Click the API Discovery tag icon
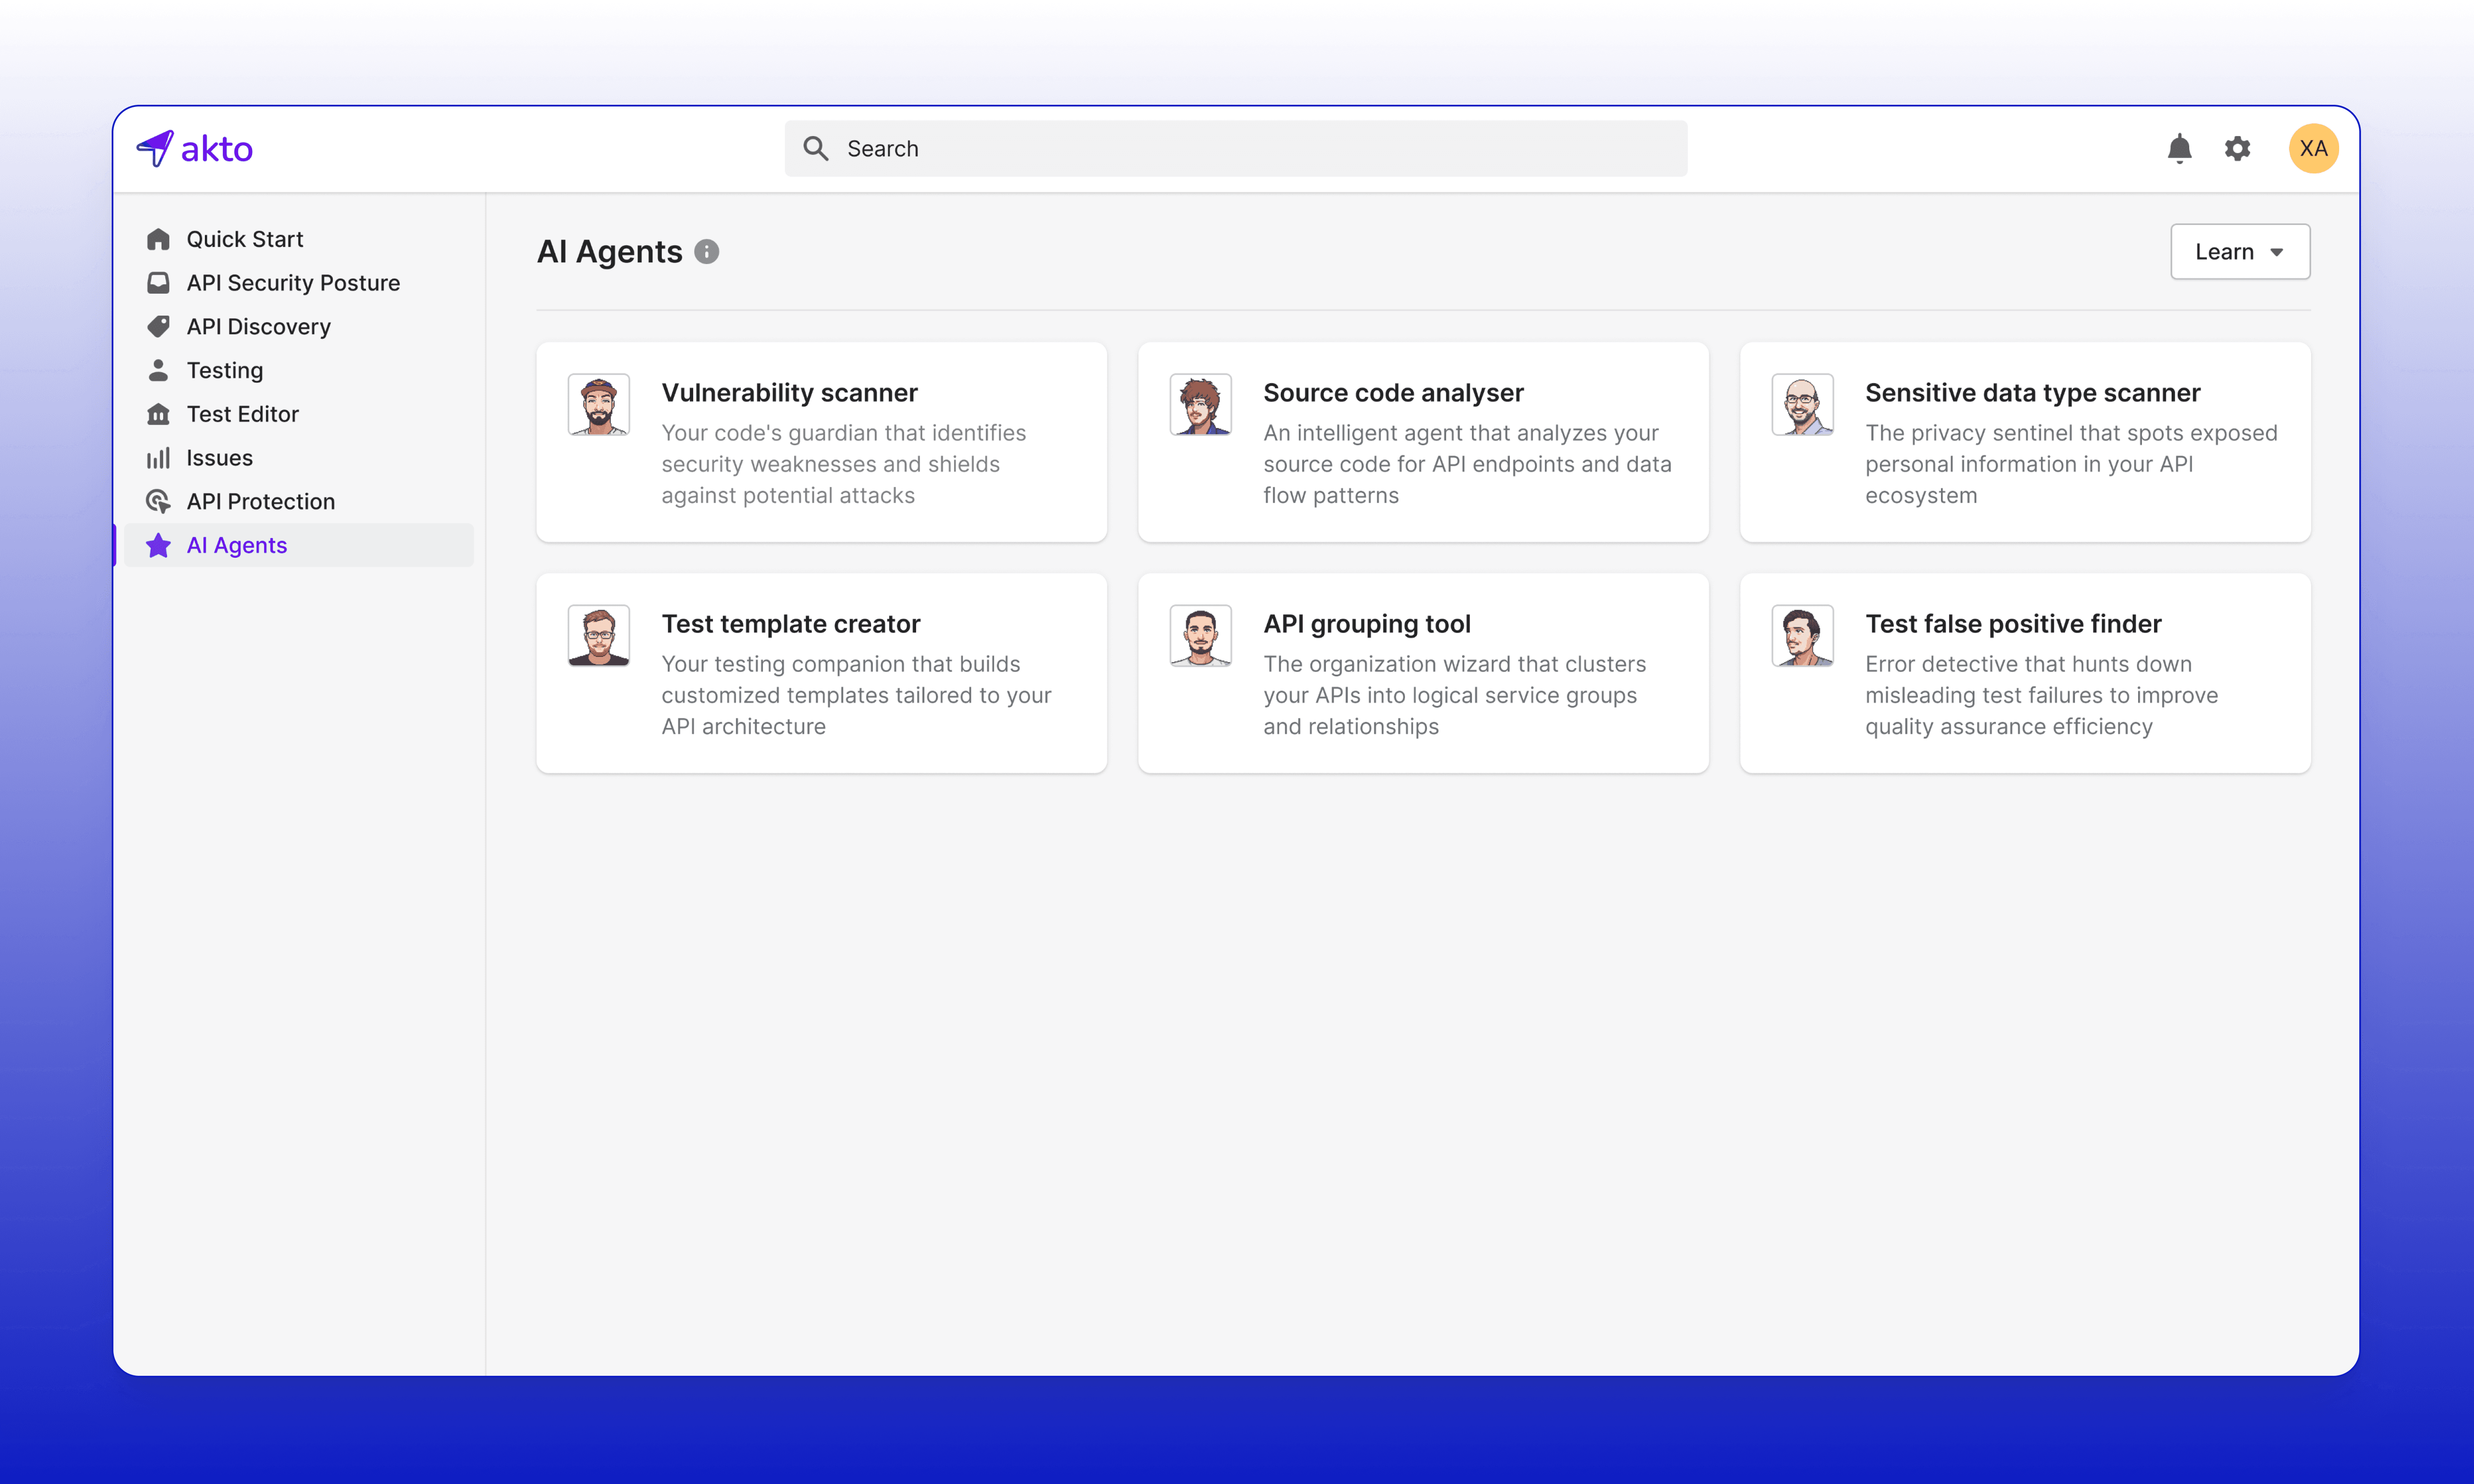This screenshot has width=2474, height=1484. (x=158, y=327)
